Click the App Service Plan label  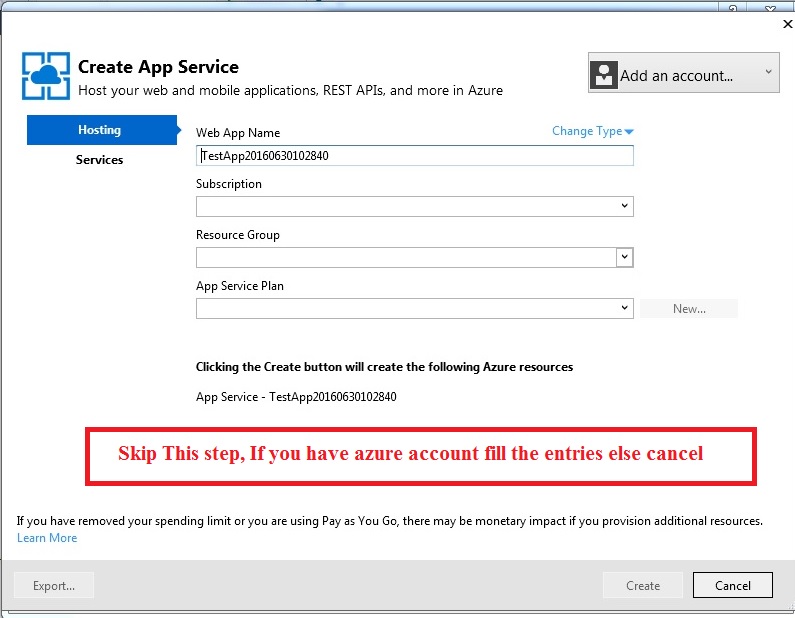pyautogui.click(x=240, y=285)
